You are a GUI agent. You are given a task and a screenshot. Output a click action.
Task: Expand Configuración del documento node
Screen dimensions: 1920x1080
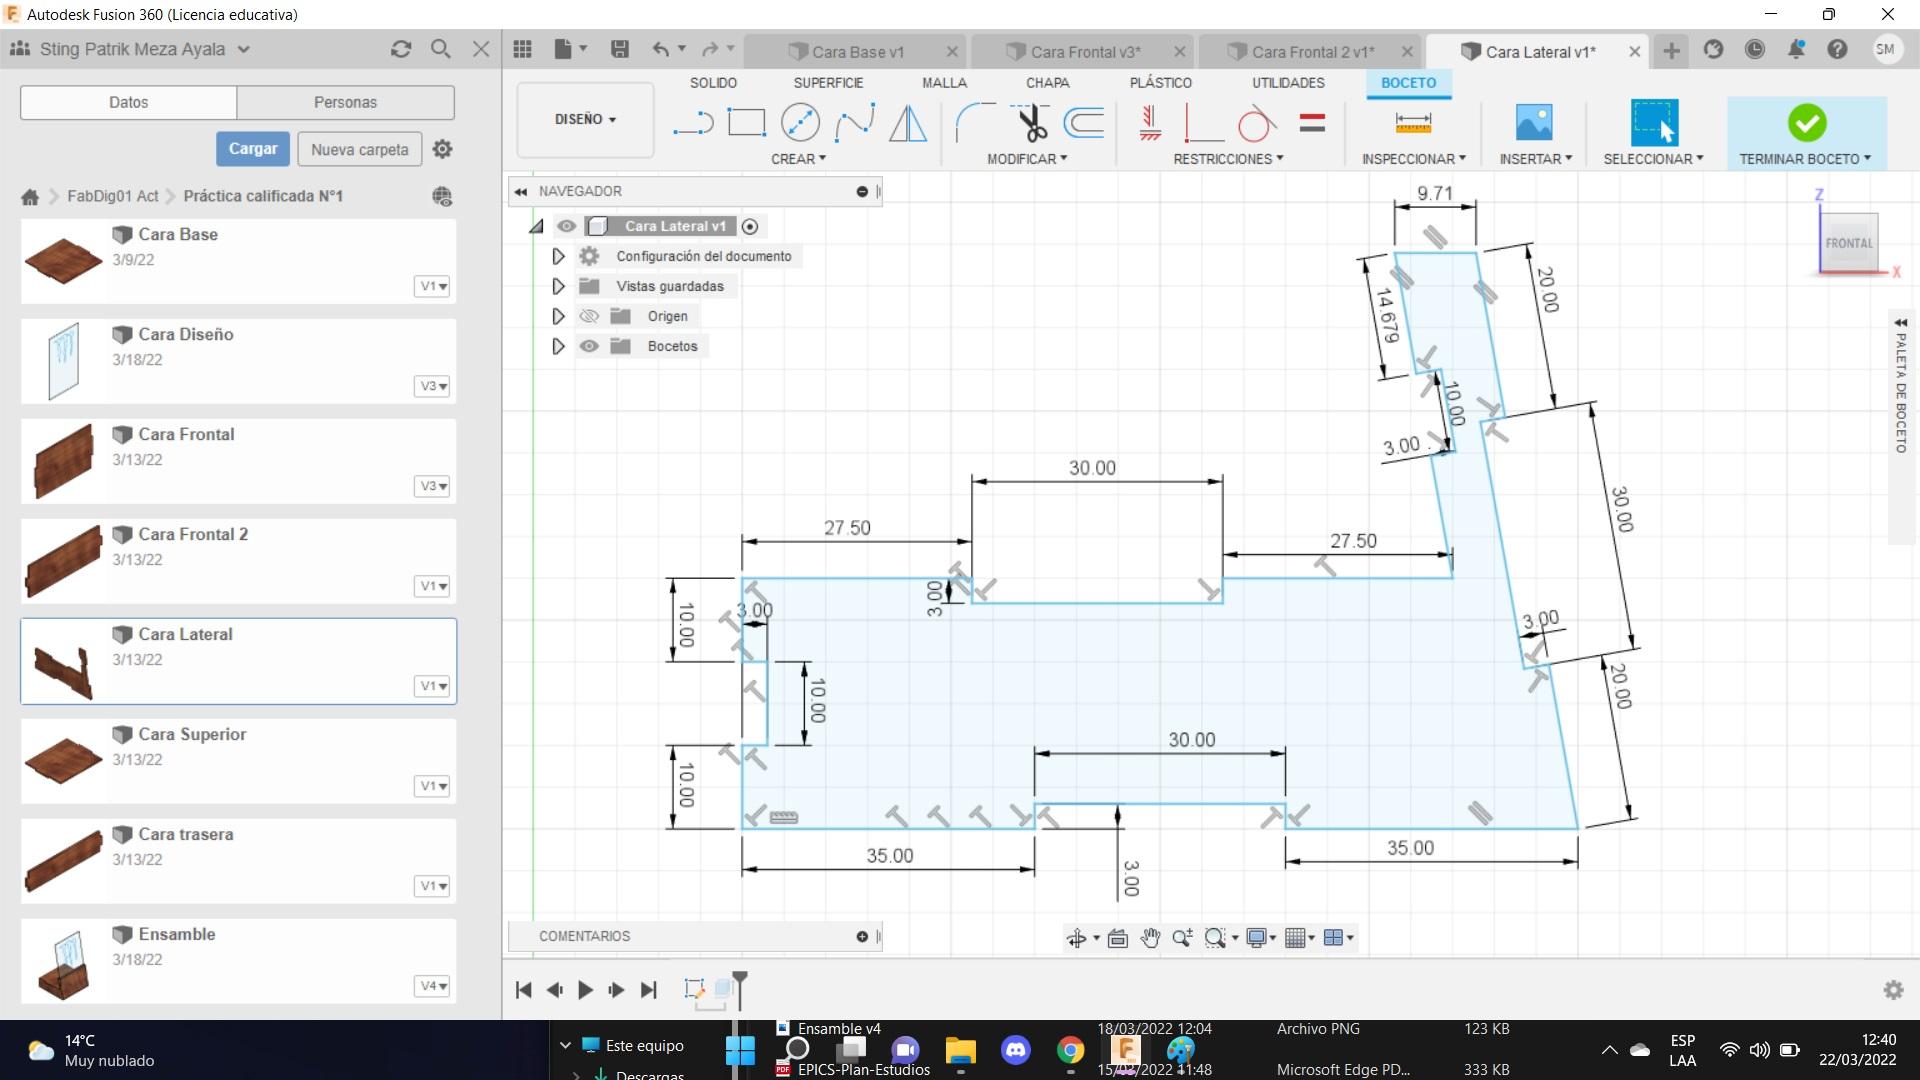pyautogui.click(x=558, y=257)
